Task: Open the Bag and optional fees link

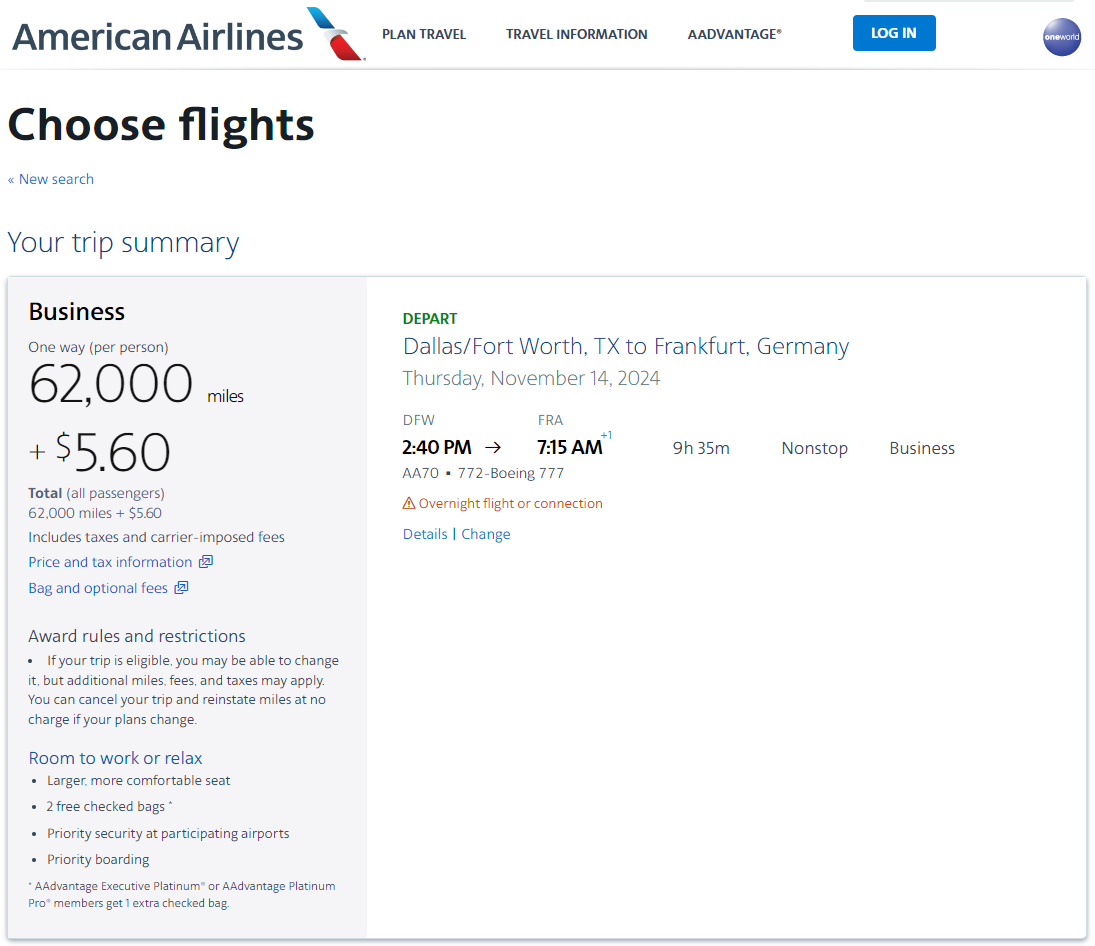Action: 98,588
